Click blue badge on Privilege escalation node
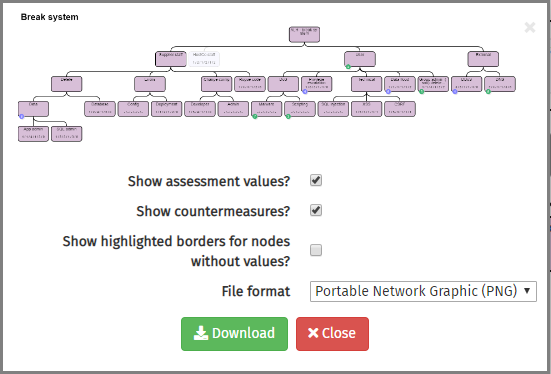Viewport: 551px width, 374px height. 305,91
